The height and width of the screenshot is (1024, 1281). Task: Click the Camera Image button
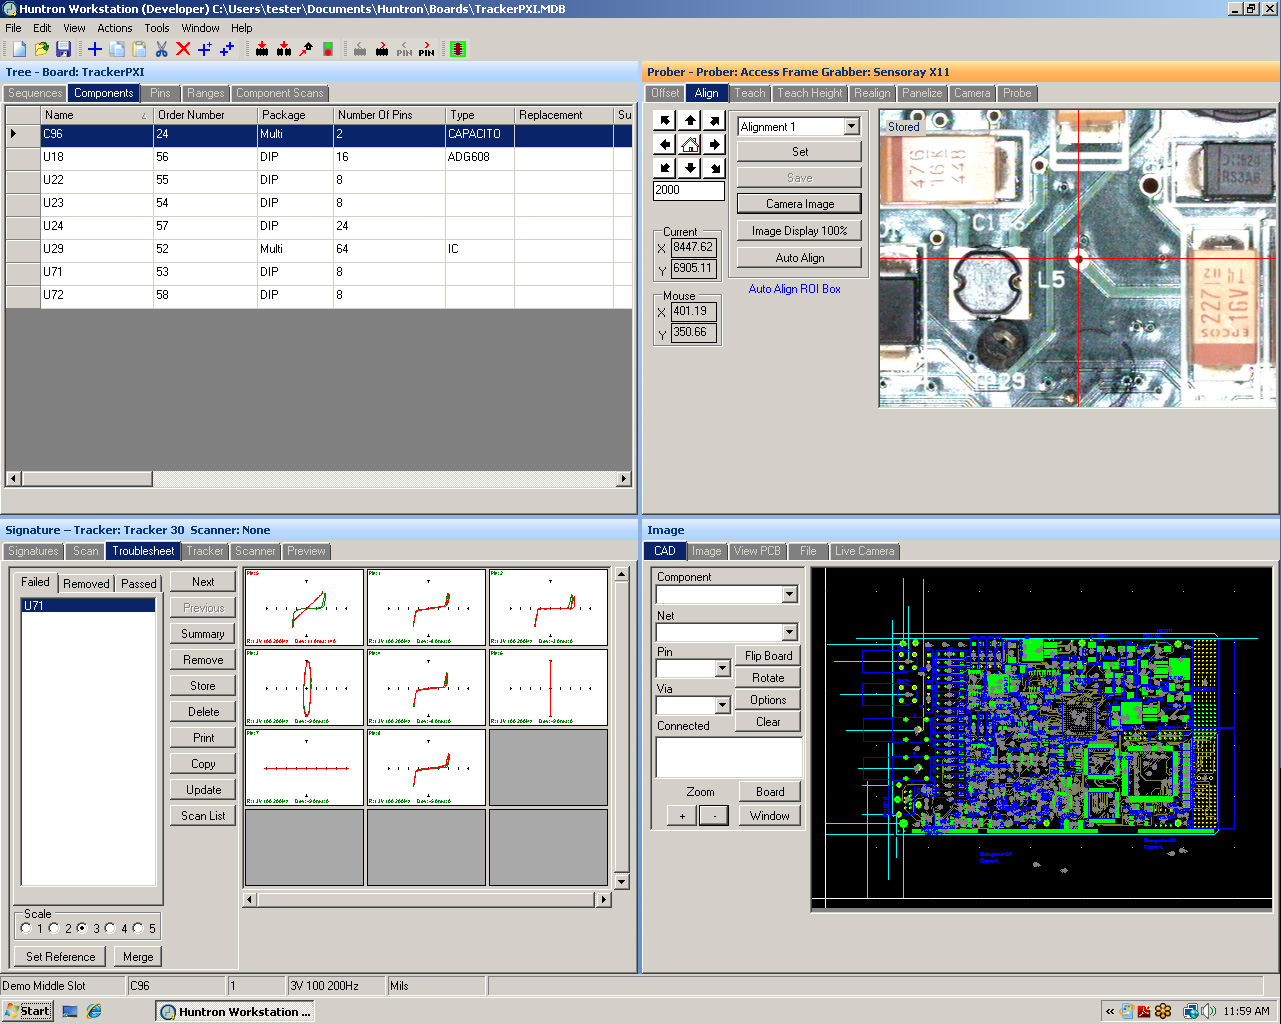point(799,204)
